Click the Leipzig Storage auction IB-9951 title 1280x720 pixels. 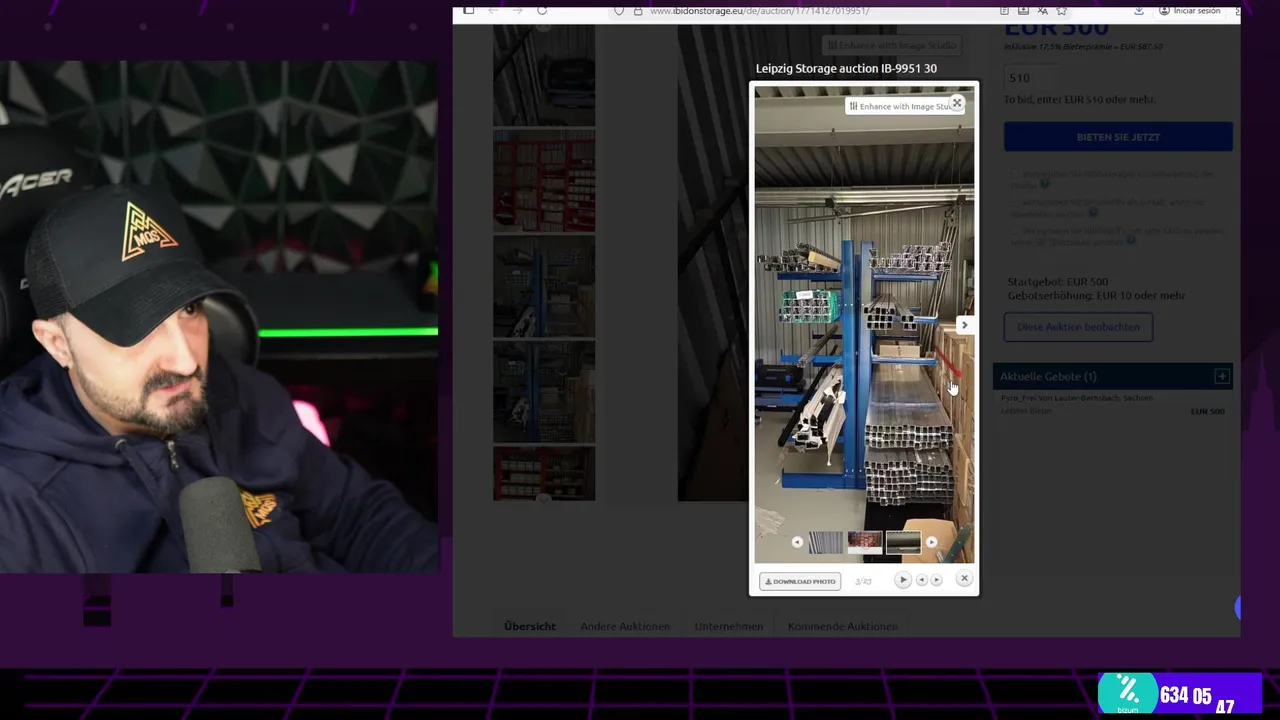(846, 68)
